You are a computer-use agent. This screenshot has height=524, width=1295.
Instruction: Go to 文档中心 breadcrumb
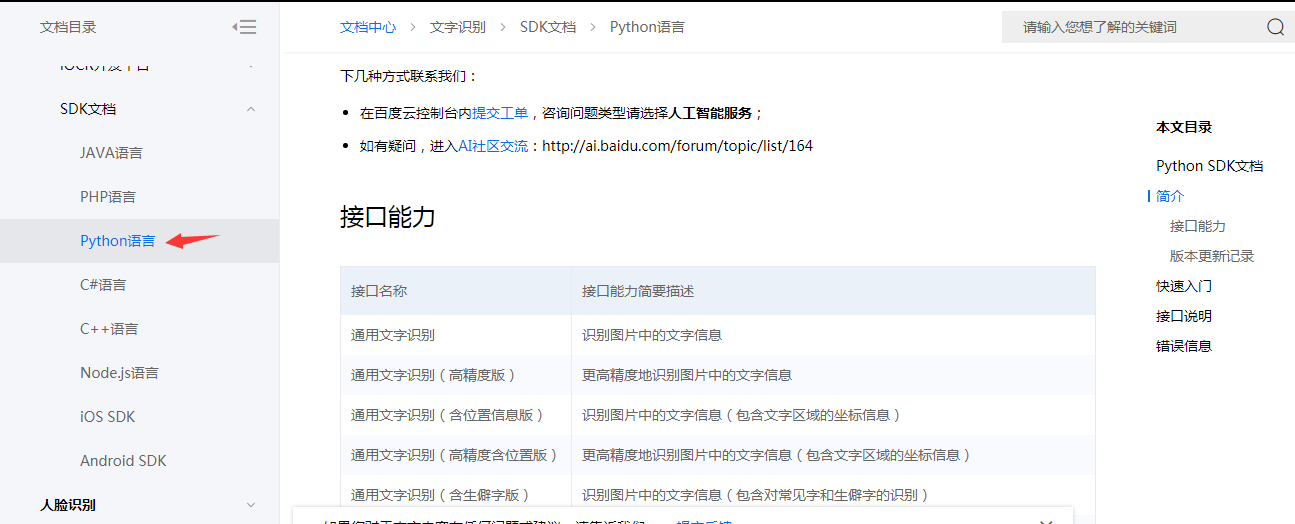[x=367, y=27]
